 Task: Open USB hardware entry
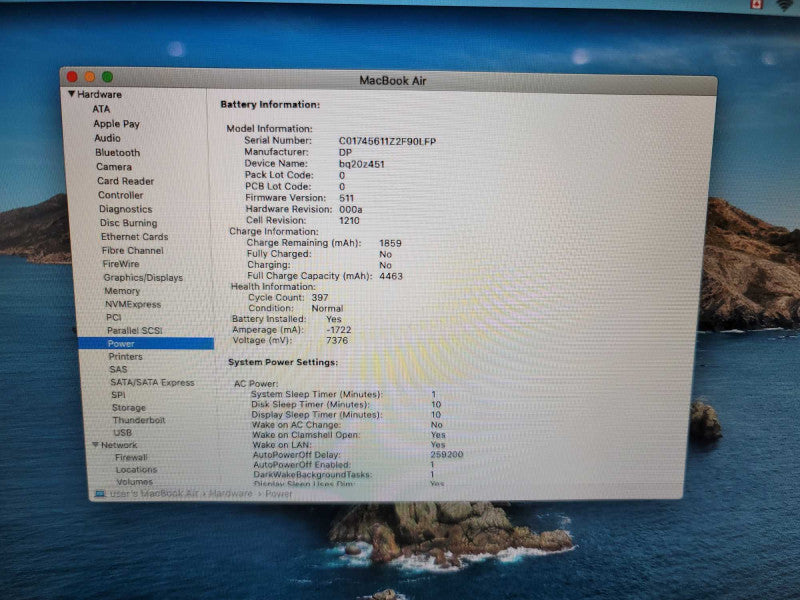pyautogui.click(x=122, y=432)
